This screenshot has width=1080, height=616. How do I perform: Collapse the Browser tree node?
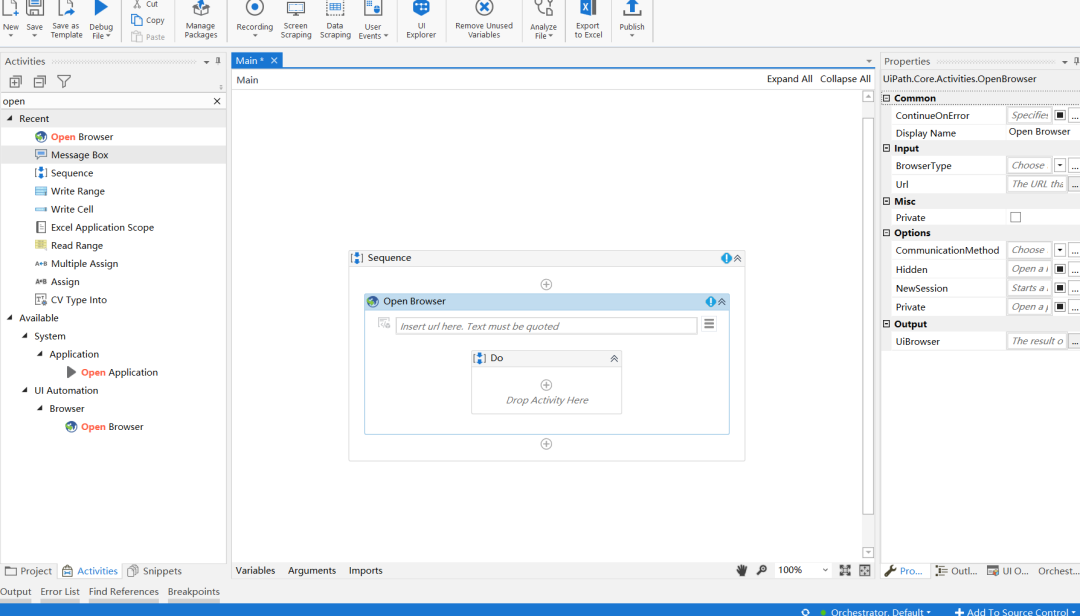click(x=40, y=409)
